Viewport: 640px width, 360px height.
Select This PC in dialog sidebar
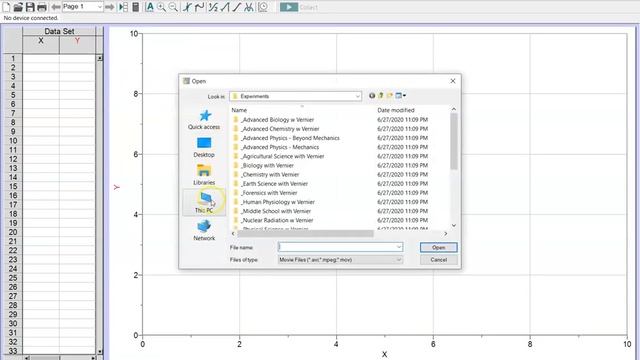[x=204, y=202]
